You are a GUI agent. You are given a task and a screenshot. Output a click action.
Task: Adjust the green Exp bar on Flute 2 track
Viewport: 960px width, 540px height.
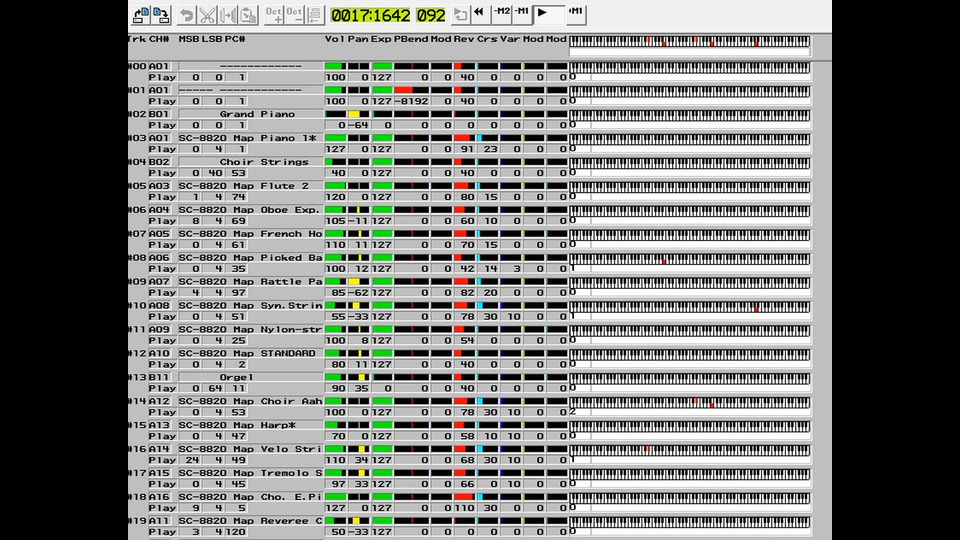381,186
